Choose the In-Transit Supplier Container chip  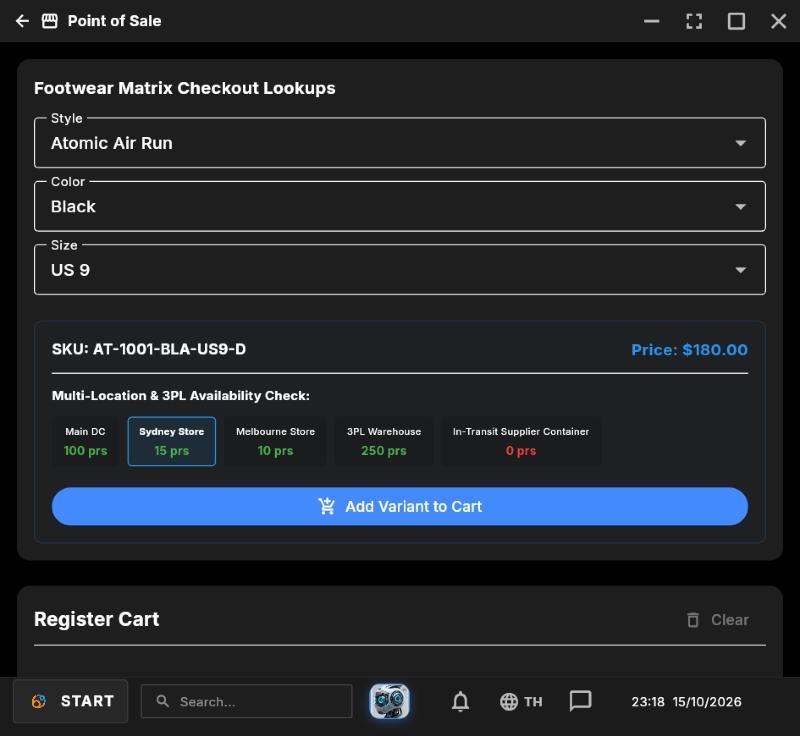pos(521,441)
